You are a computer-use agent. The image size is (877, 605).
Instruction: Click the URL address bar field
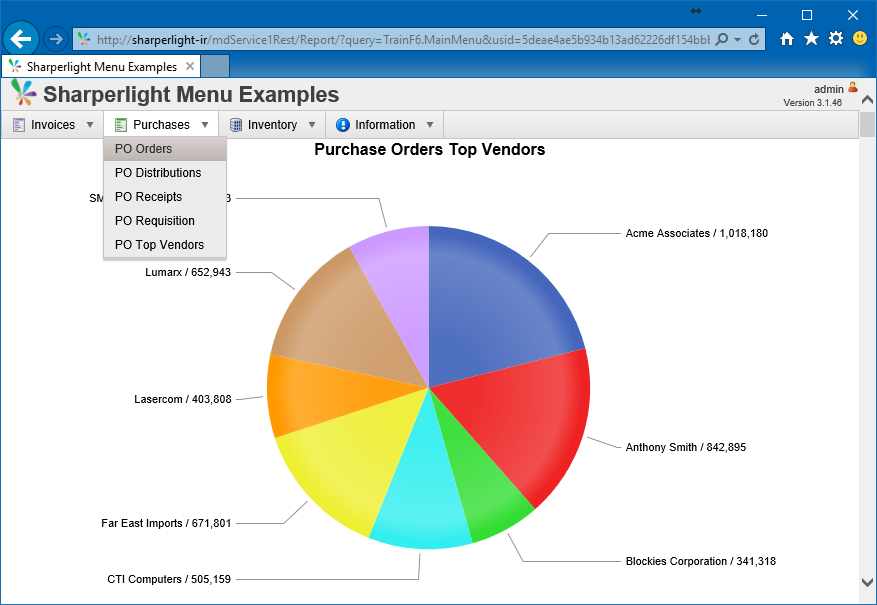click(403, 40)
